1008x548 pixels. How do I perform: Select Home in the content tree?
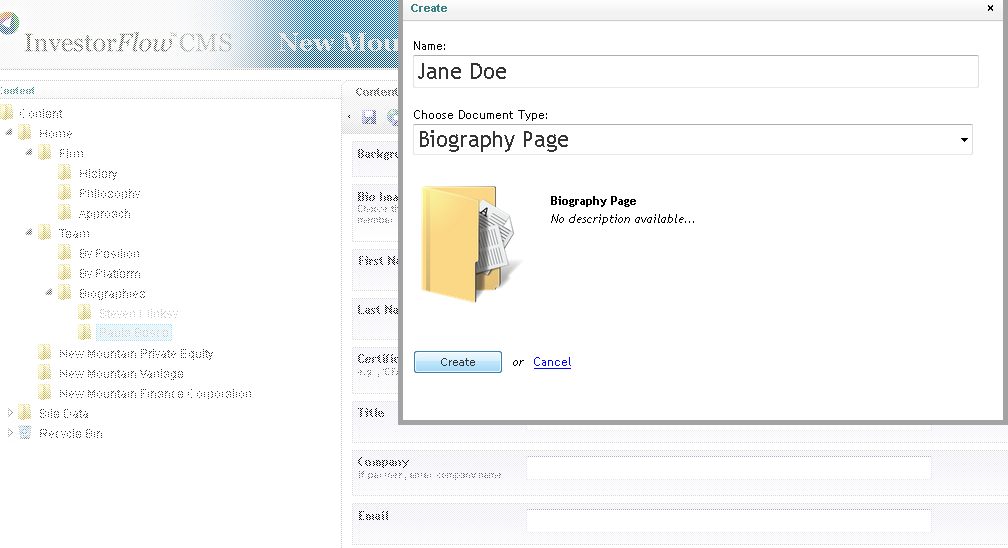[x=55, y=134]
